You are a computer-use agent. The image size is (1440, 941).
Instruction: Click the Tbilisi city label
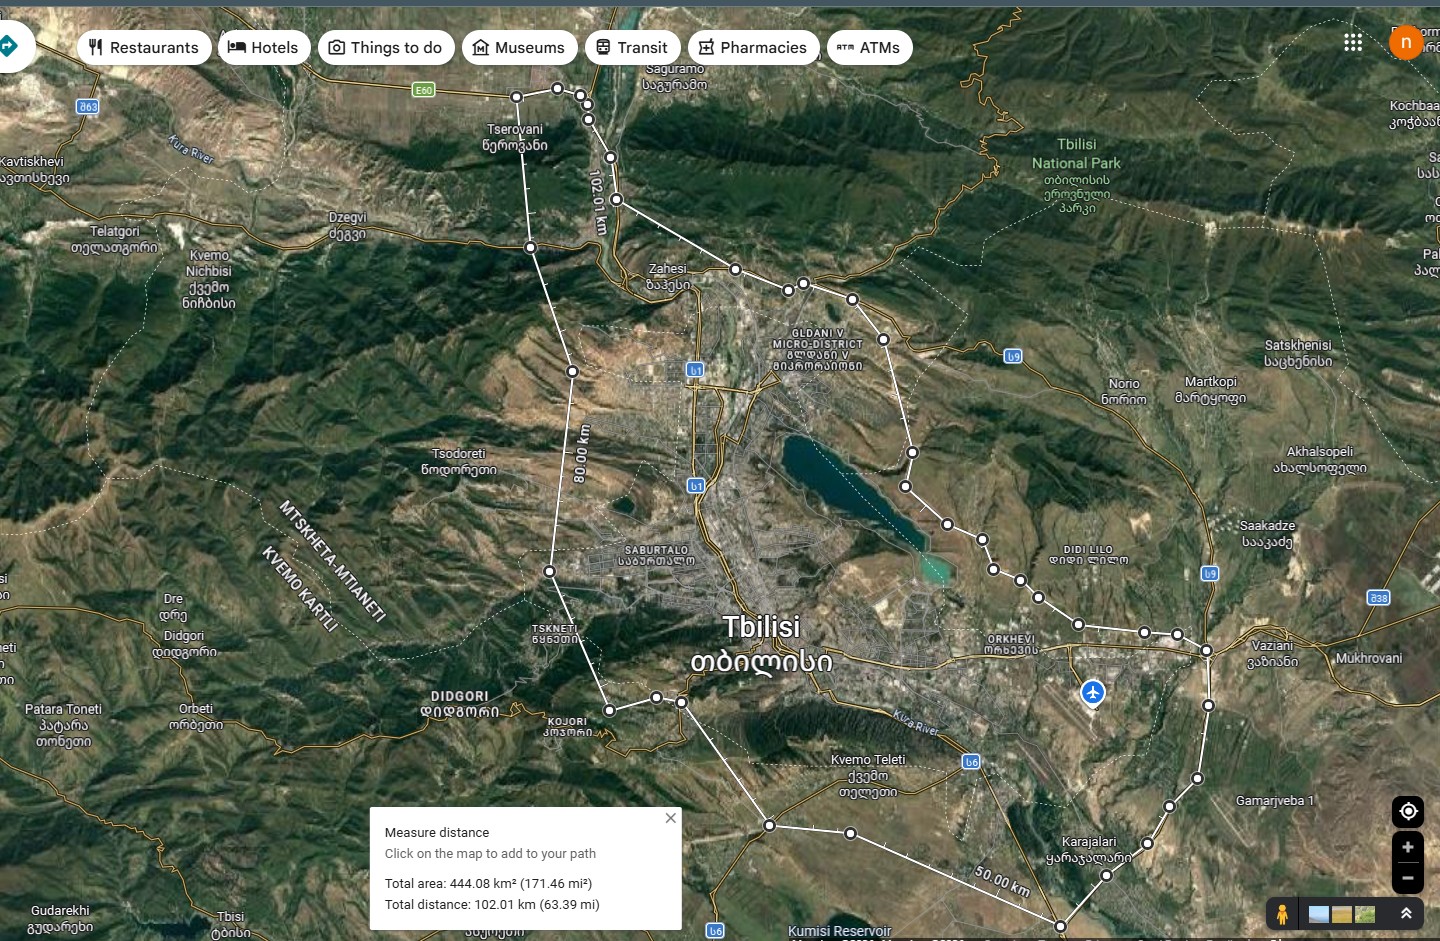click(x=762, y=627)
